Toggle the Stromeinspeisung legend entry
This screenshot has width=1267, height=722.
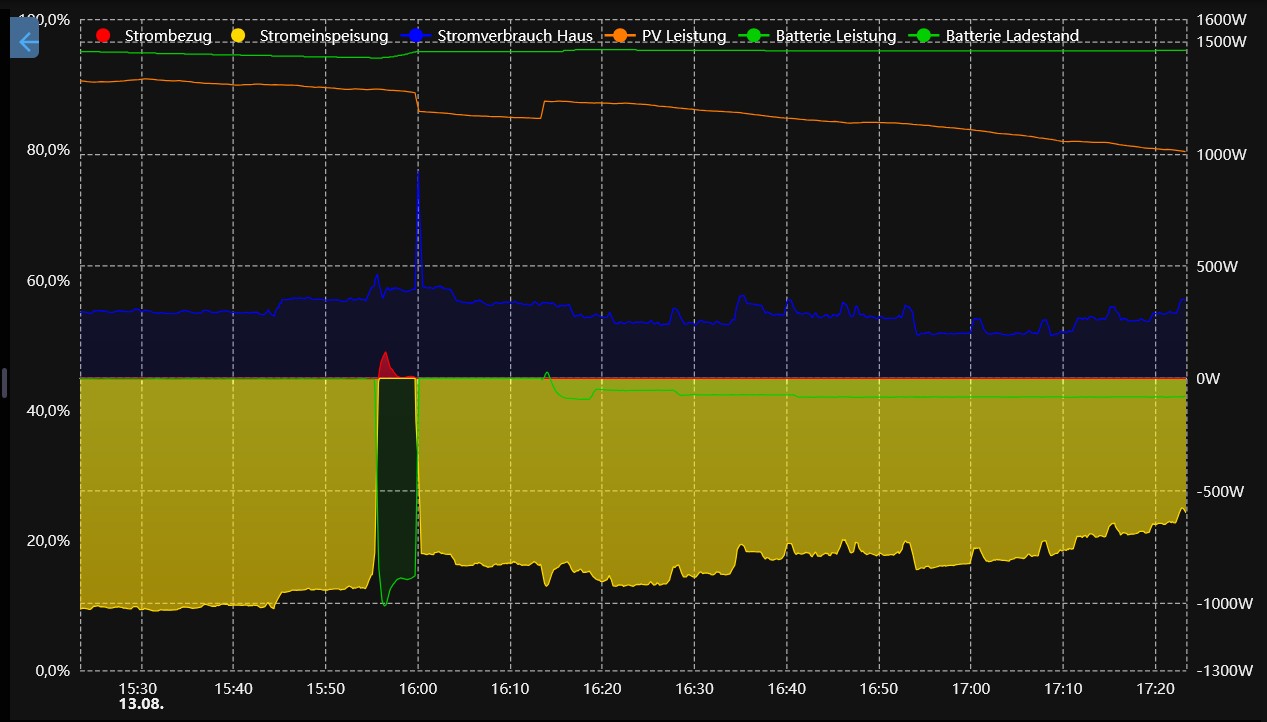coord(309,36)
